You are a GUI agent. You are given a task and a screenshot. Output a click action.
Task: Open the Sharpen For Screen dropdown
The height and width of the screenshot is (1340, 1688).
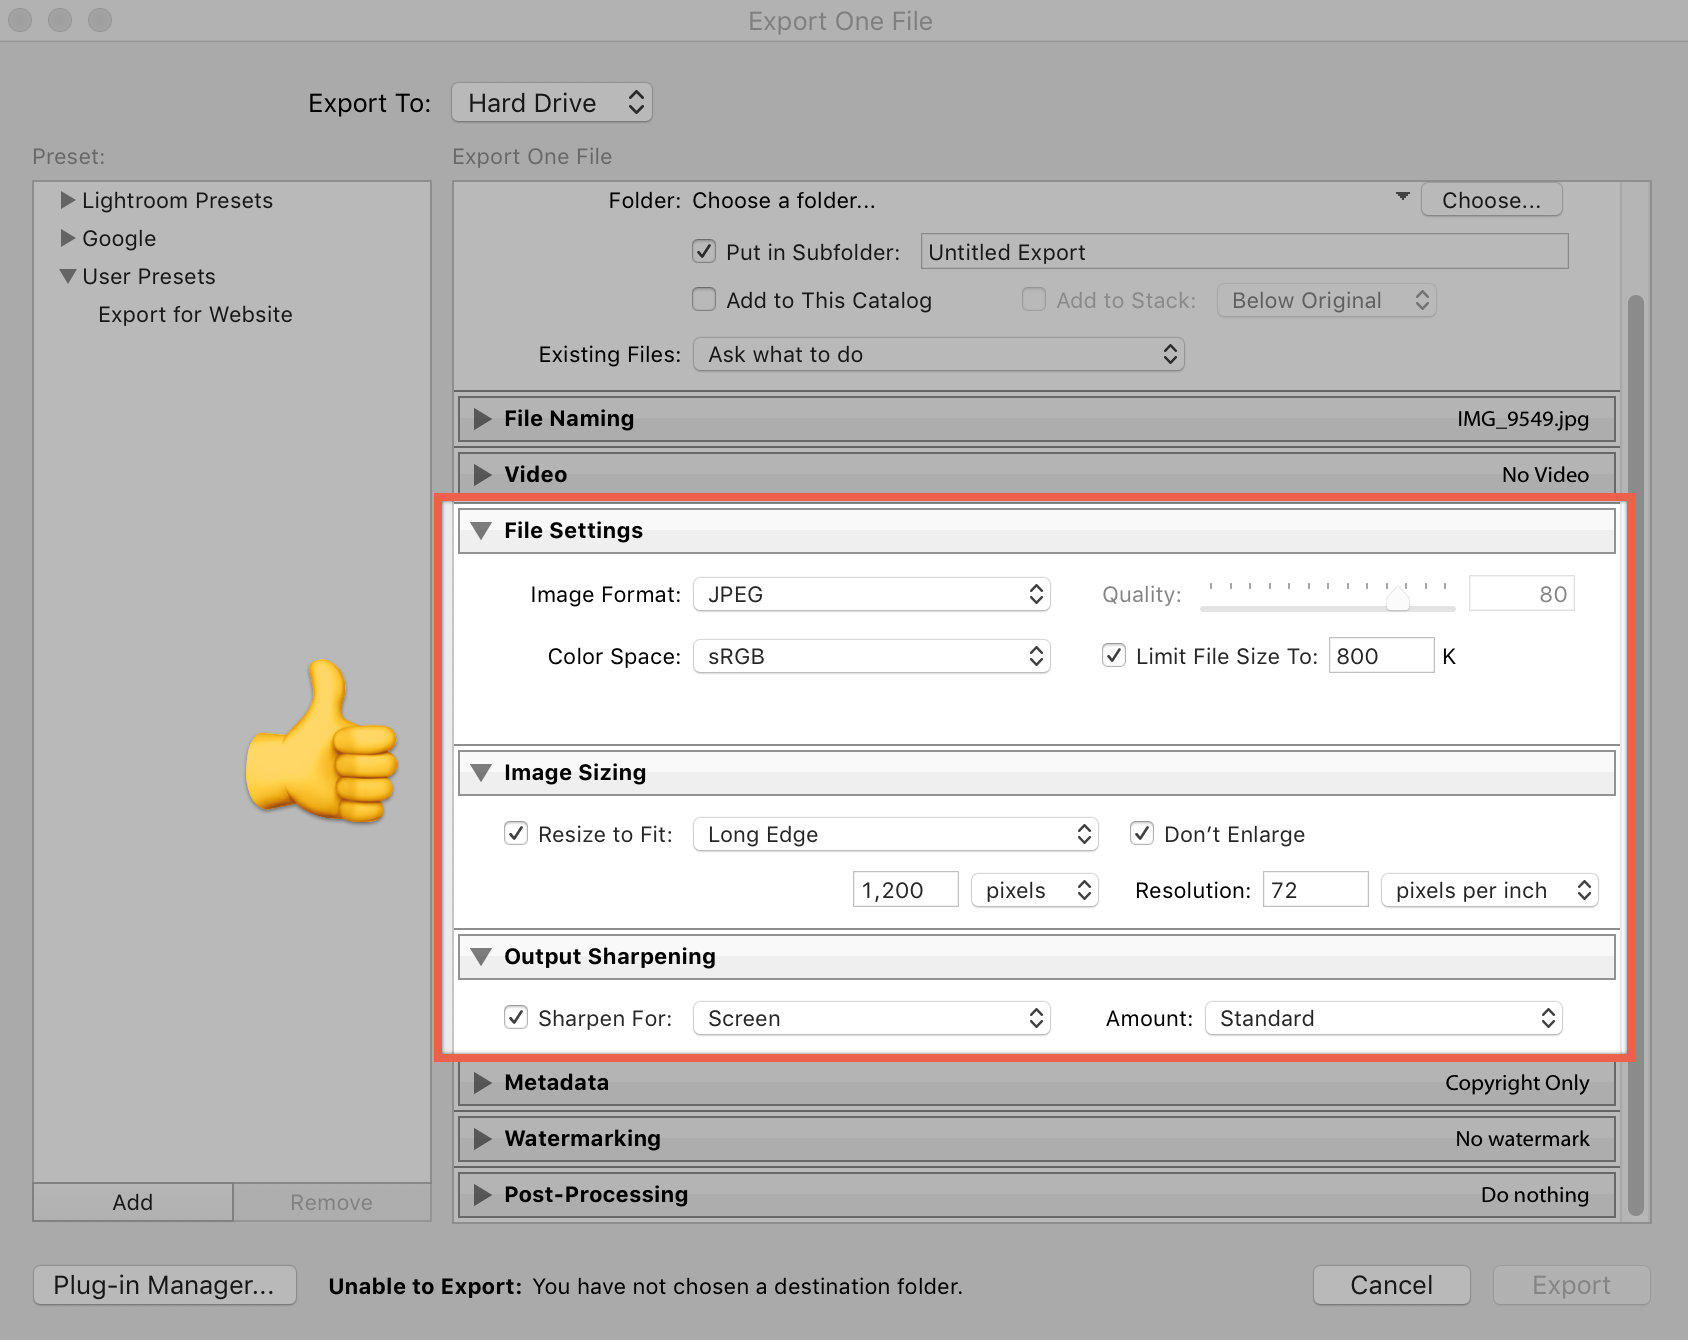tap(871, 1018)
